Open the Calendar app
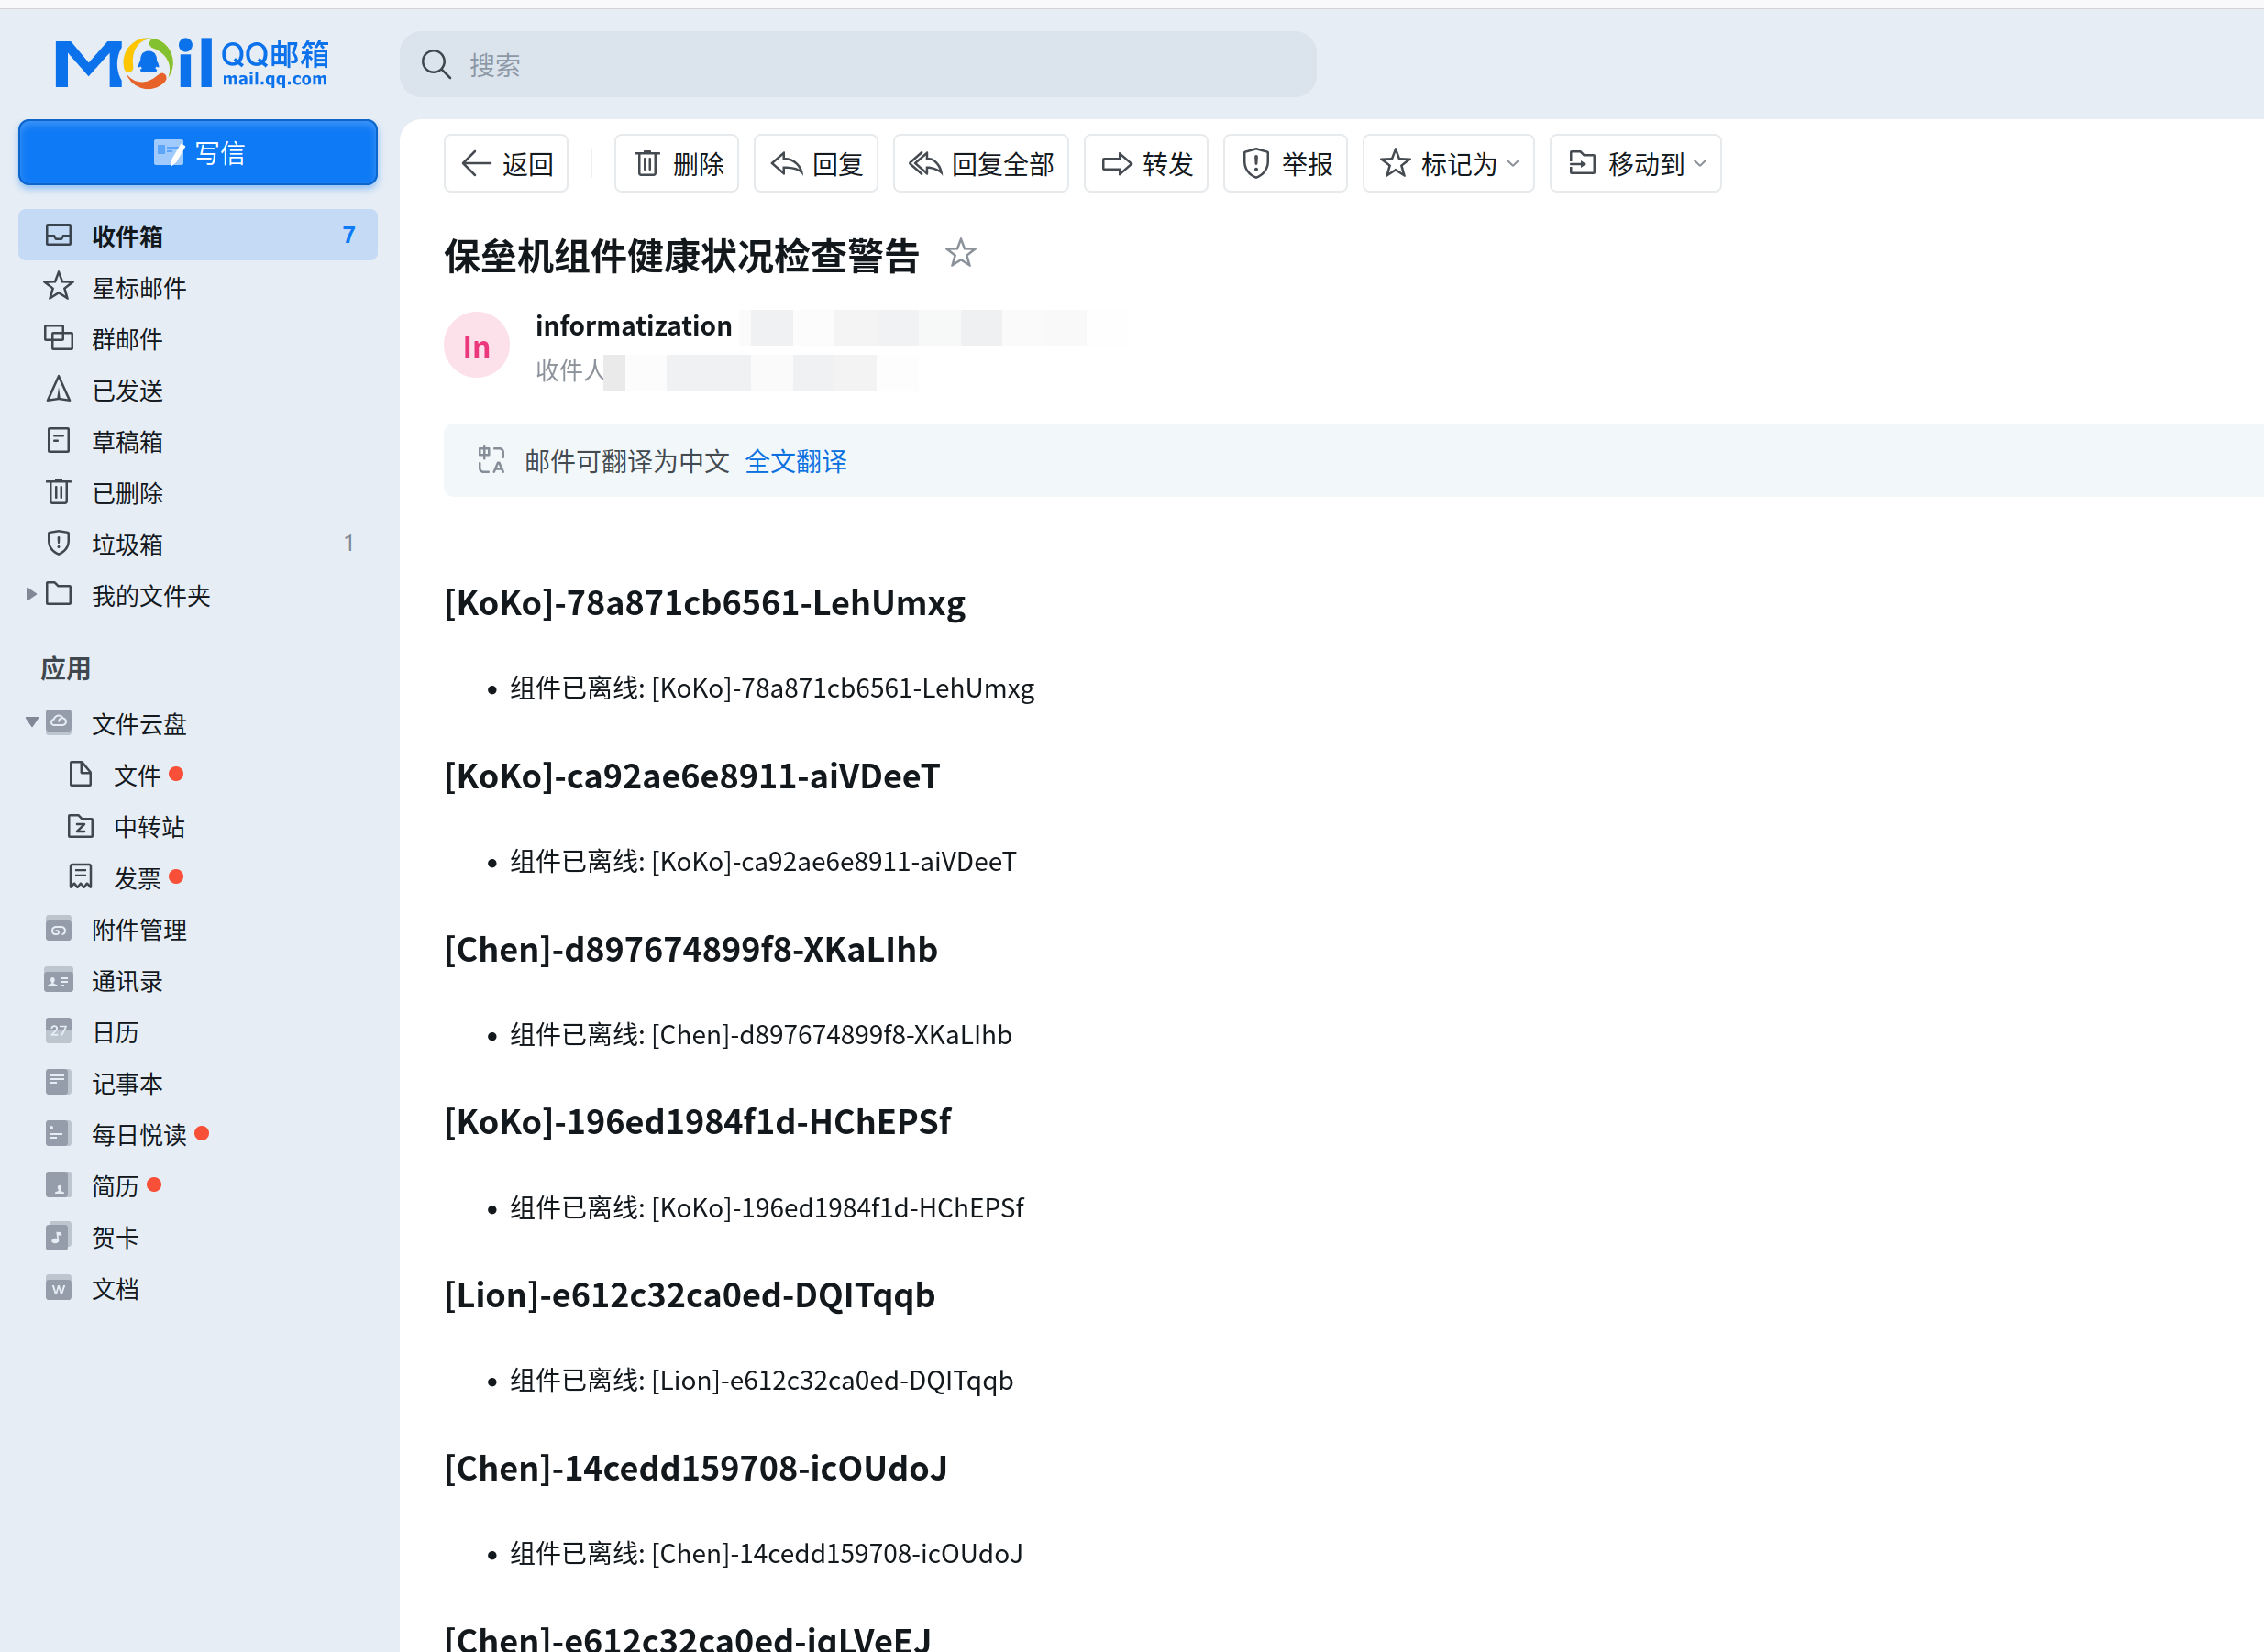Viewport: 2264px width, 1652px height. pos(115,1032)
